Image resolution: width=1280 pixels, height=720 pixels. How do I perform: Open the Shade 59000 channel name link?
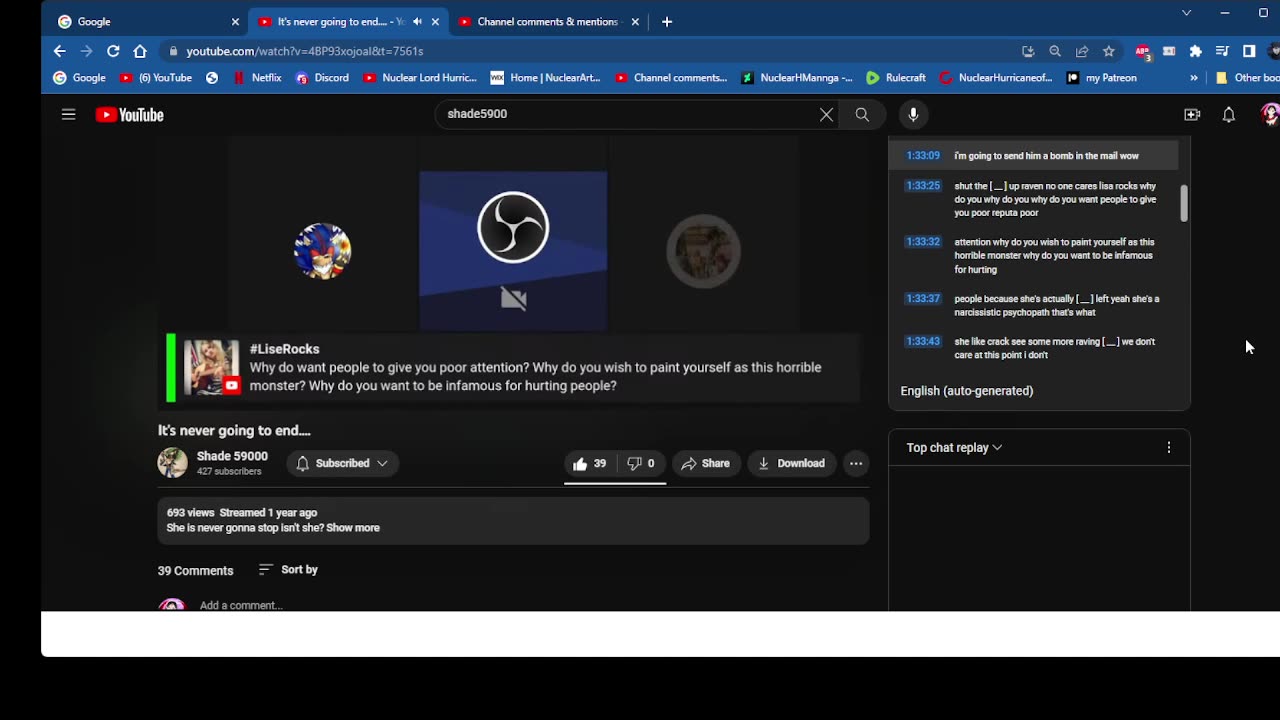(232, 456)
